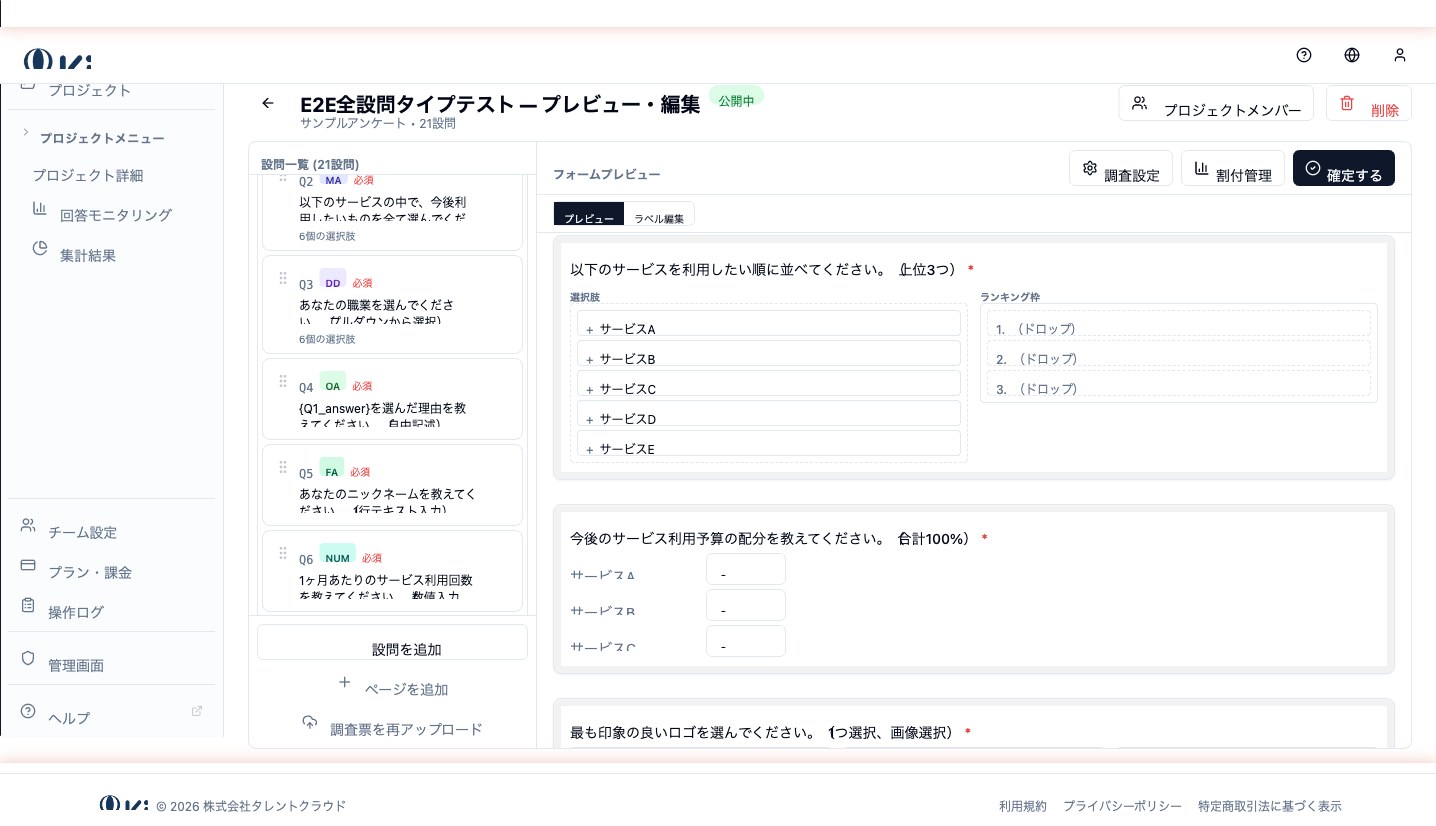Click the back arrow beside project title

267,103
